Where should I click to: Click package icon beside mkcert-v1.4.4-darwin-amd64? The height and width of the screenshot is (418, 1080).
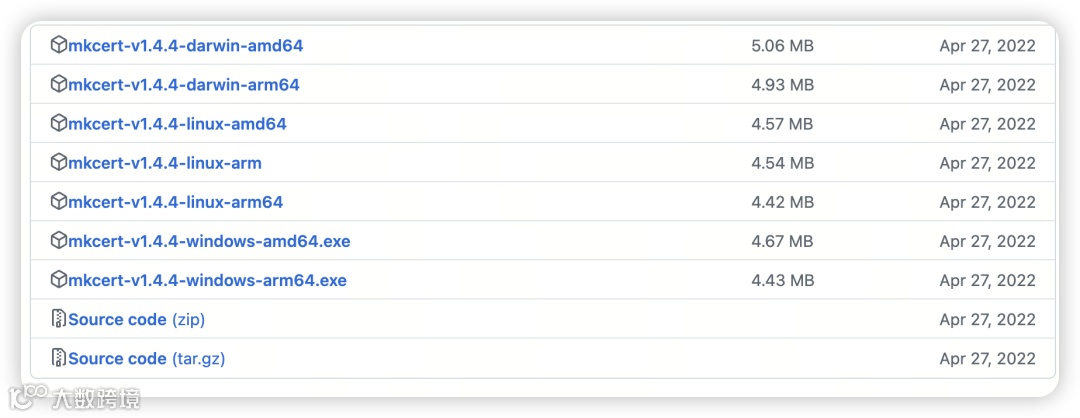pos(59,45)
